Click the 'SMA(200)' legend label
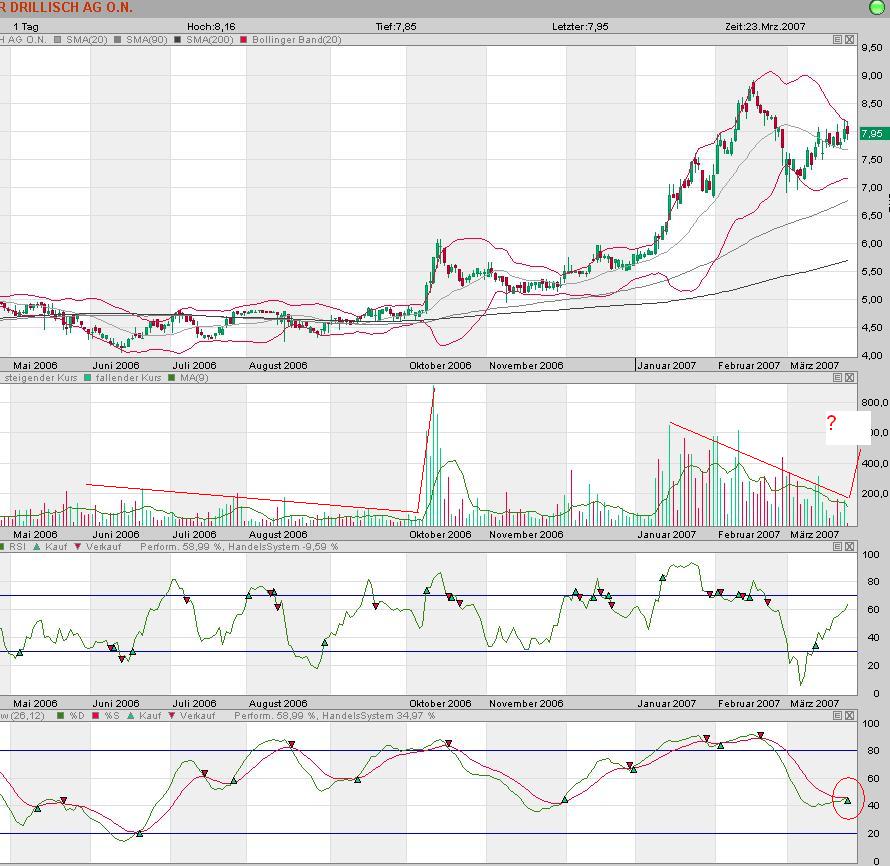 (x=209, y=40)
